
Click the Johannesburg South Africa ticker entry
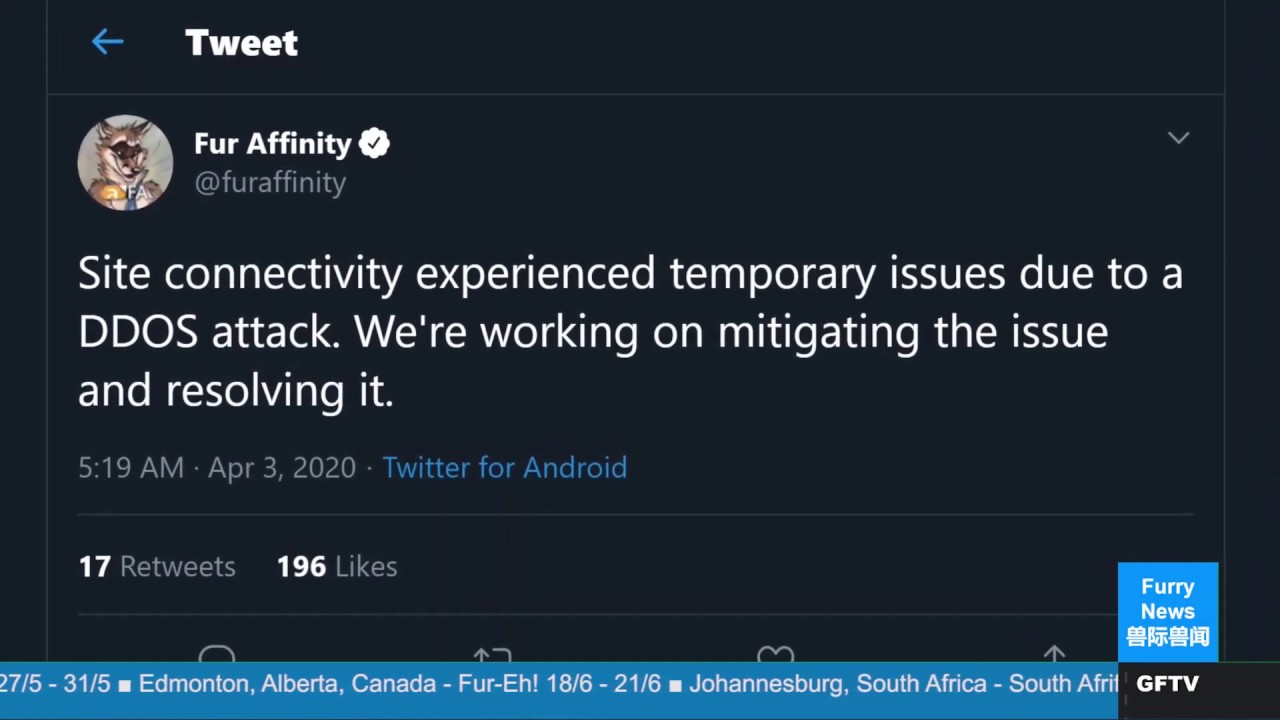click(x=900, y=684)
